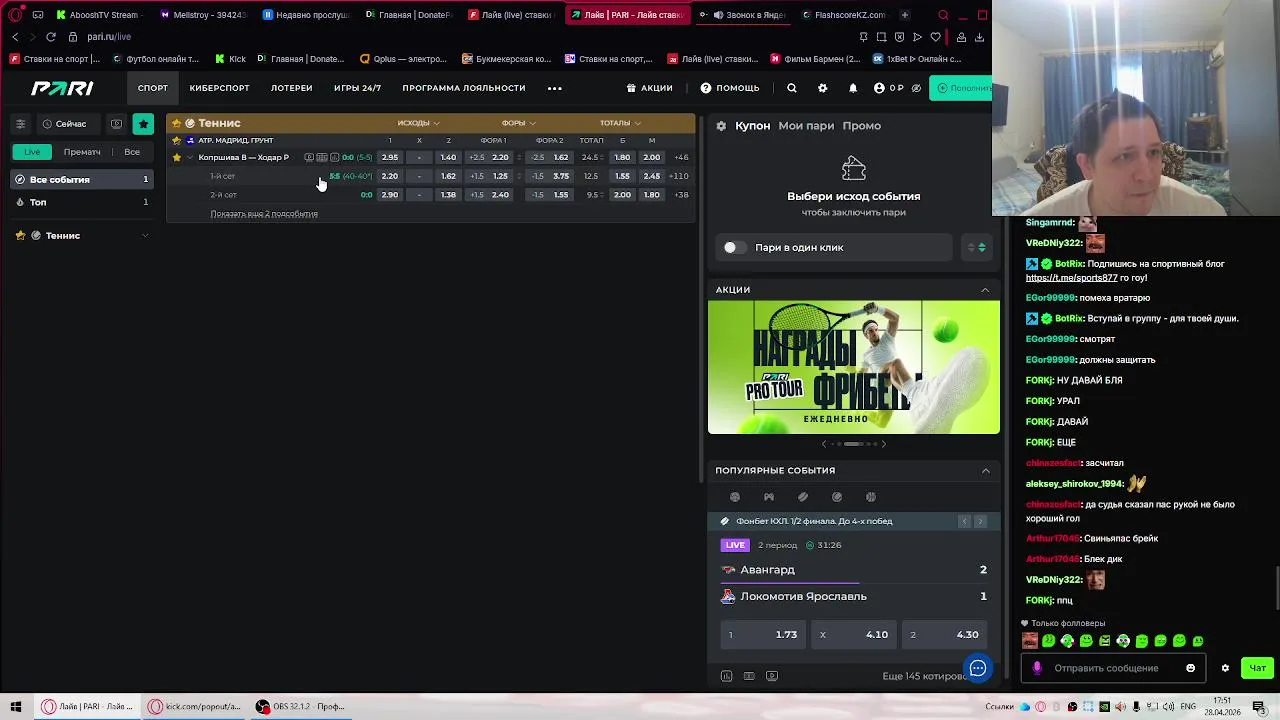
Task: Select the esports gamepad popular filter
Action: click(769, 497)
